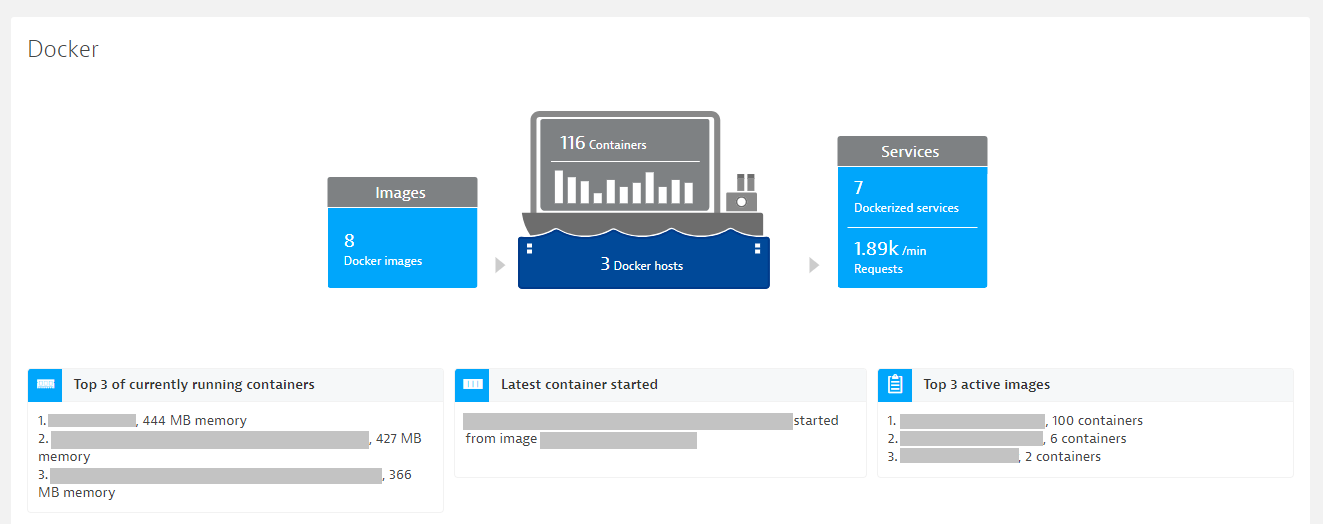Image resolution: width=1323 pixels, height=524 pixels.
Task: Select the Images tile header
Action: [402, 192]
